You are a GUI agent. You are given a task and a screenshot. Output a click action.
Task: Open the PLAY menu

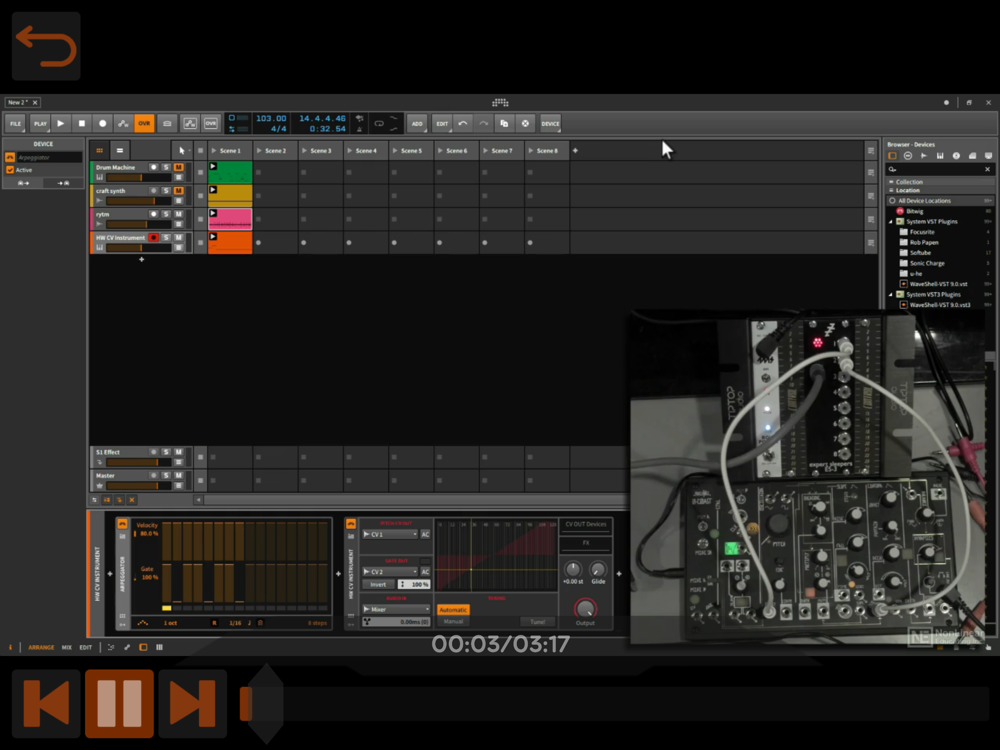pyautogui.click(x=40, y=123)
